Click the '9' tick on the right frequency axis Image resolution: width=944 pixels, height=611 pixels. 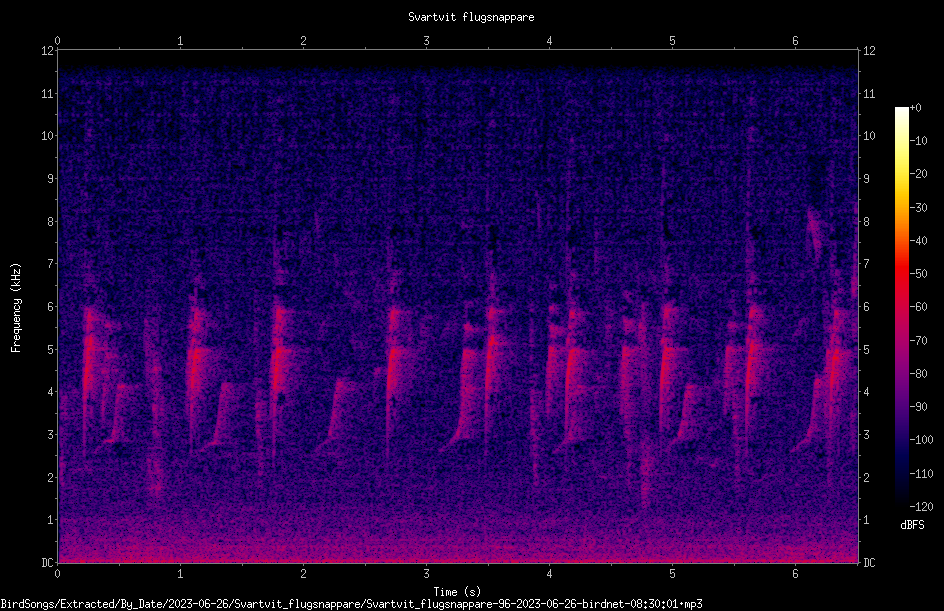click(866, 179)
